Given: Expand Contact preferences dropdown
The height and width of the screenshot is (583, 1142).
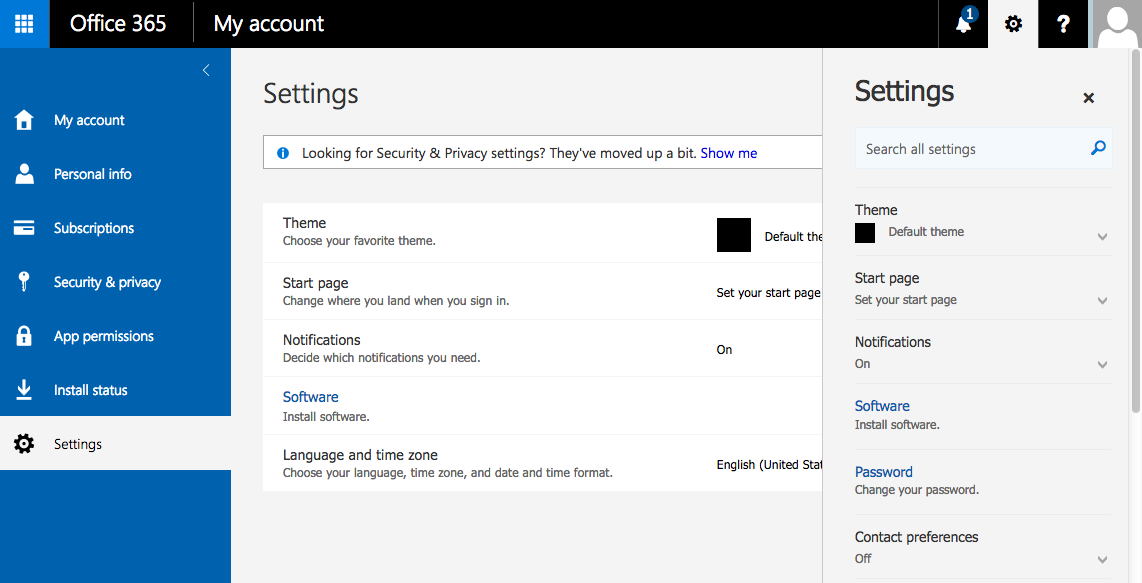Looking at the screenshot, I should 1102,560.
